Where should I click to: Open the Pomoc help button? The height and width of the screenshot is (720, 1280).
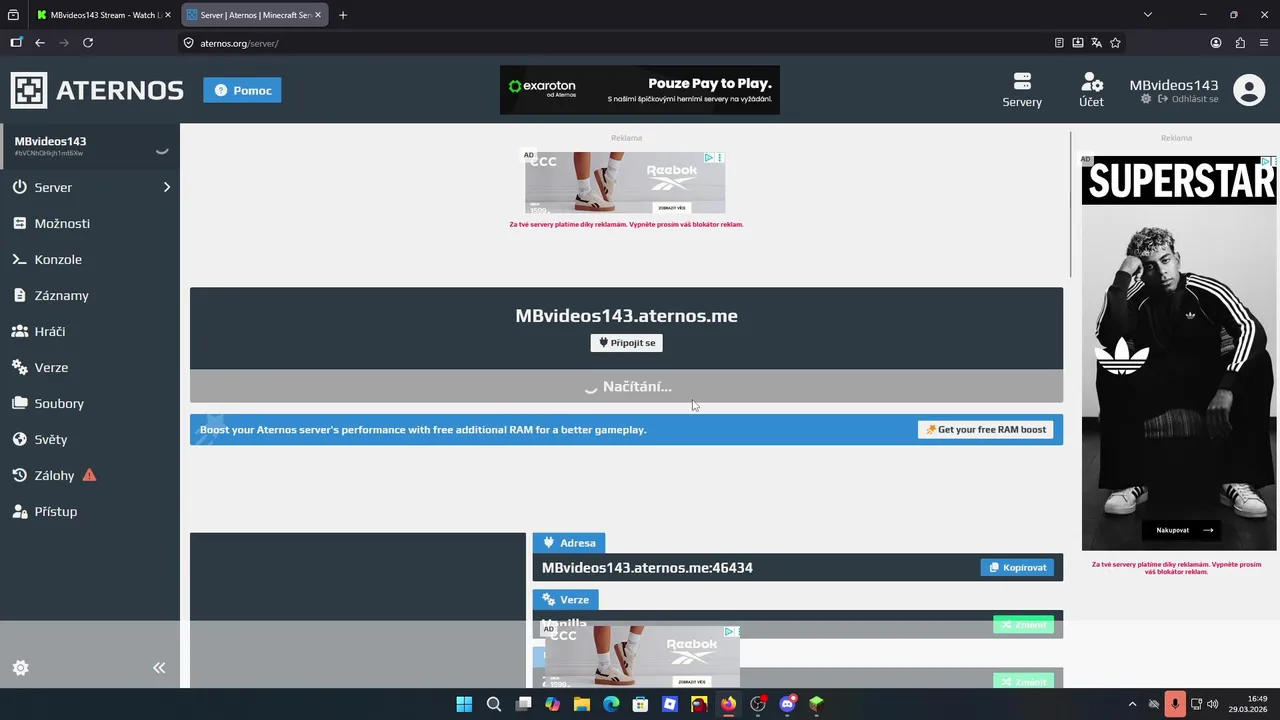pos(242,90)
